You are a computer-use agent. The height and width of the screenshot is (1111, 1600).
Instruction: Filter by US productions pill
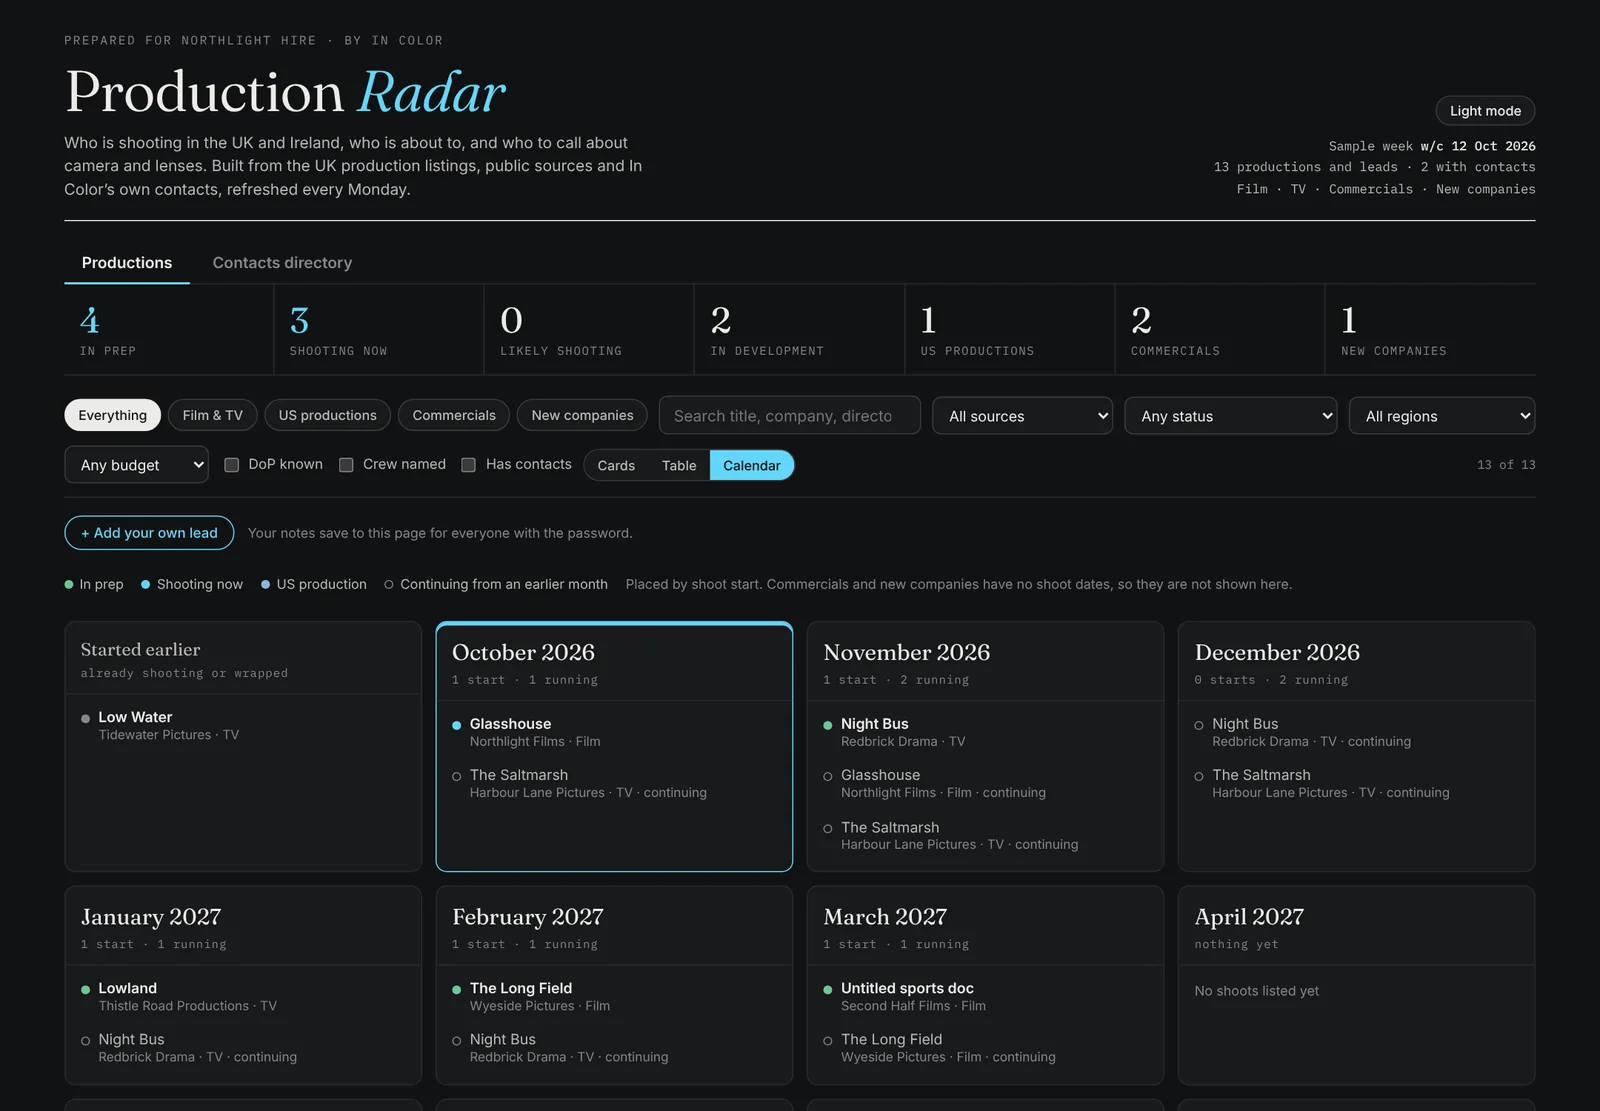(x=327, y=415)
